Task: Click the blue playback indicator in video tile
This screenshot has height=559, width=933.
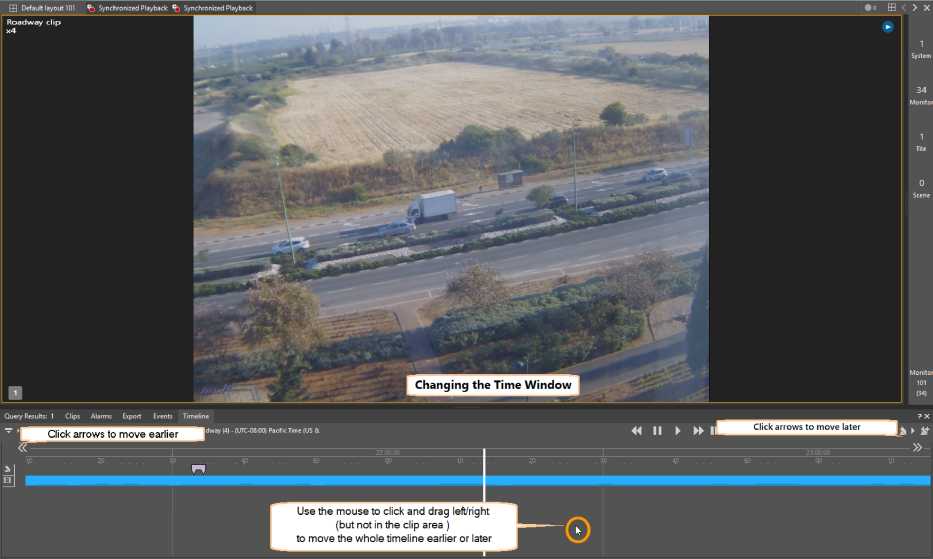Action: coord(887,27)
